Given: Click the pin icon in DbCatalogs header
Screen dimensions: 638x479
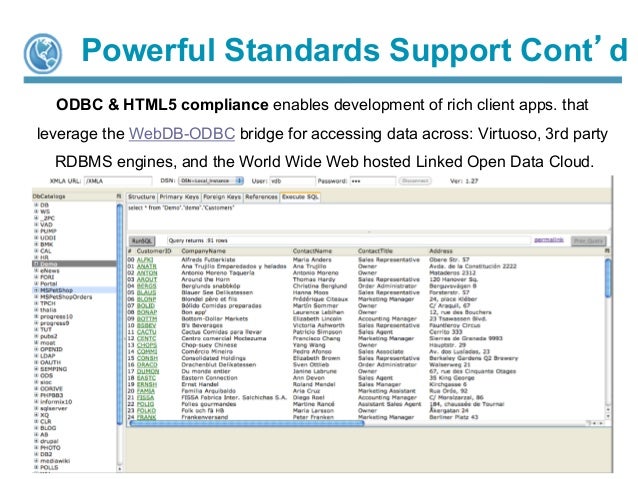Looking at the screenshot, I should [119, 196].
